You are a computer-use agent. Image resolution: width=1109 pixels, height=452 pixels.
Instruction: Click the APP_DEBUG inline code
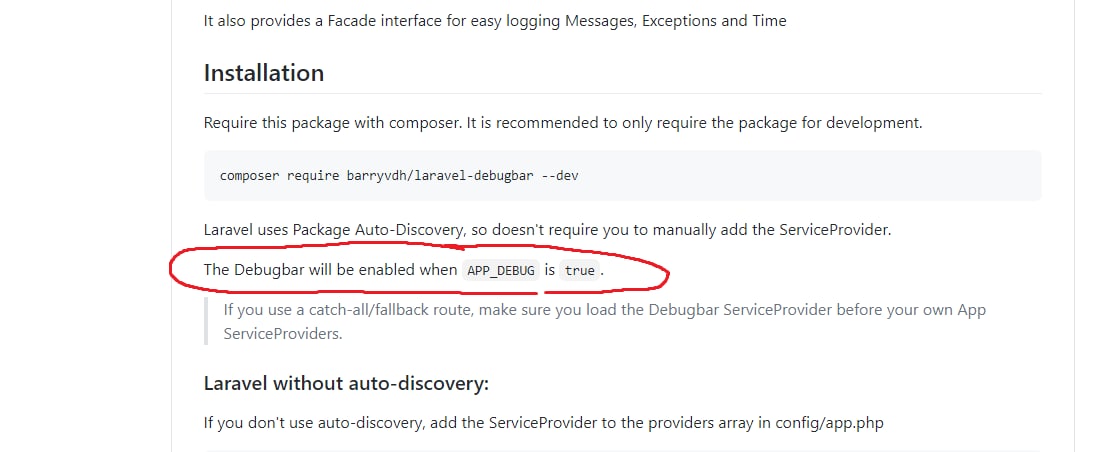tap(501, 271)
